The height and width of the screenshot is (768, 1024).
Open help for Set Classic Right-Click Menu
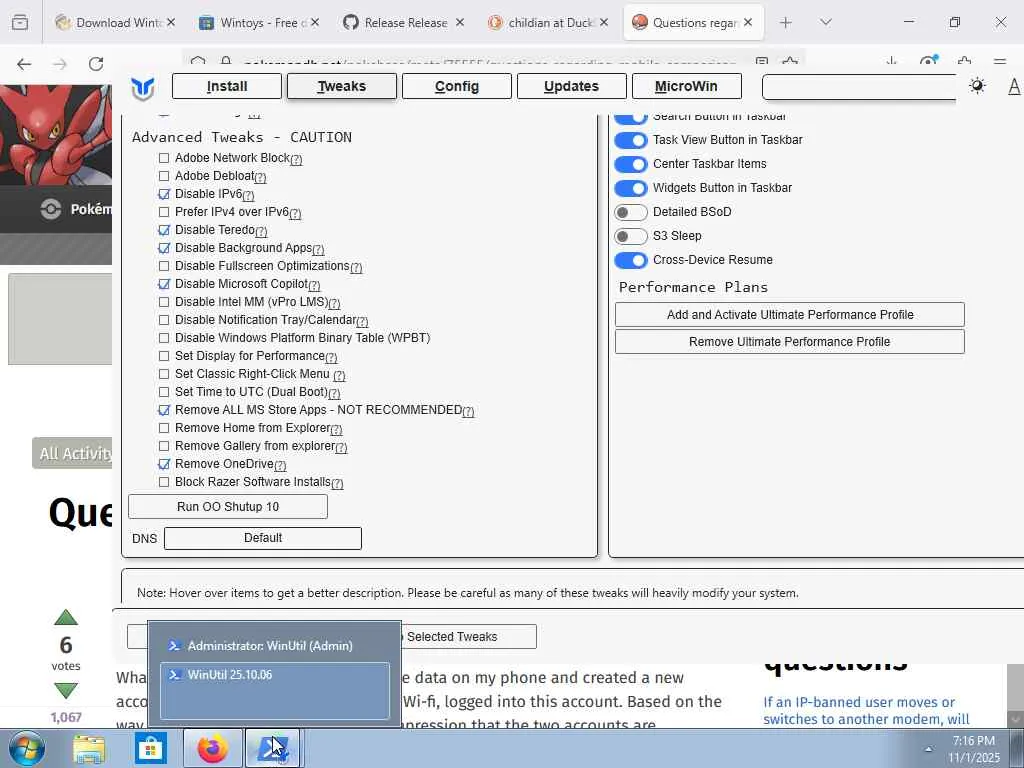point(339,376)
